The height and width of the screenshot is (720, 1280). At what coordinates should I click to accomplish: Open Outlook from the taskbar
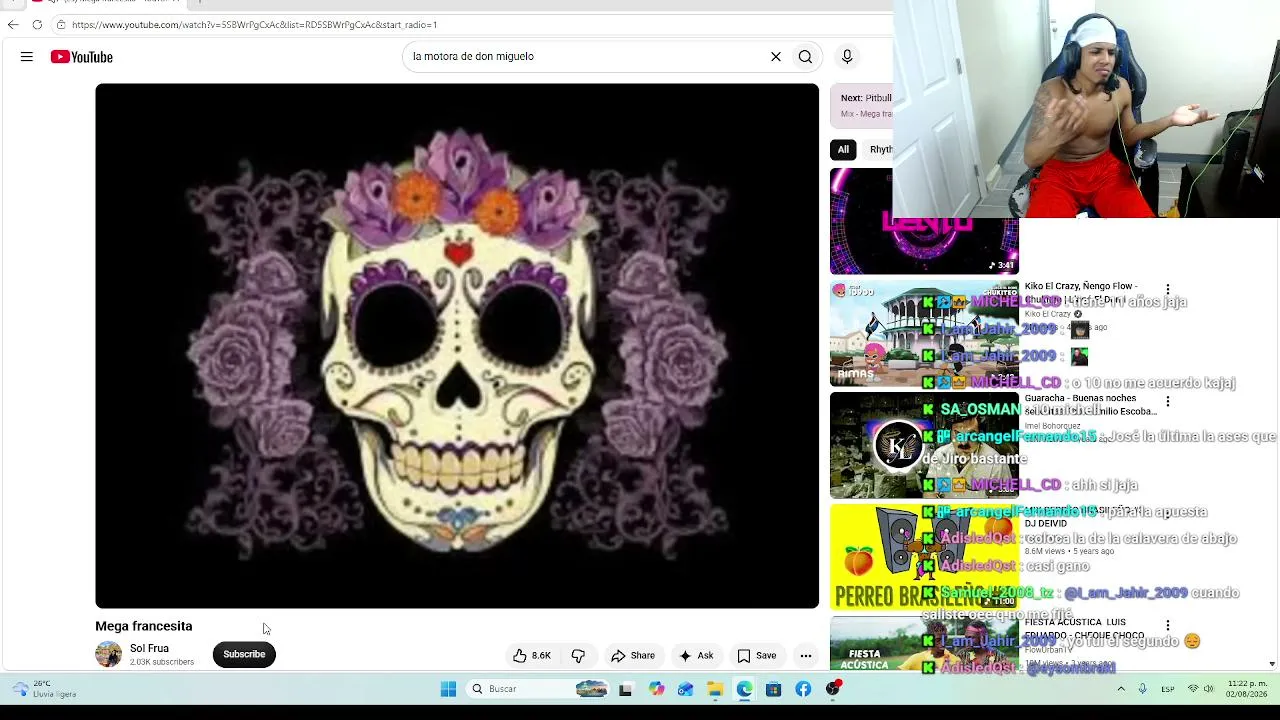coord(685,689)
